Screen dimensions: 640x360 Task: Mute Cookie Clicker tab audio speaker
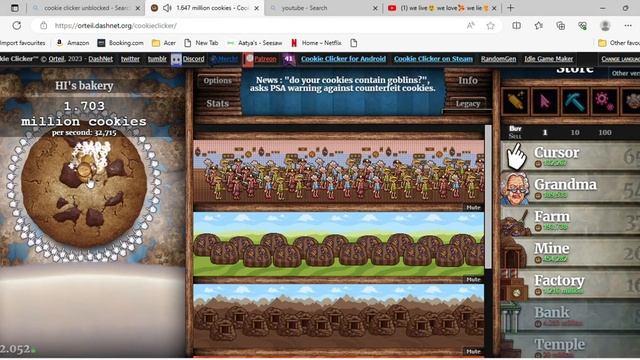click(x=167, y=8)
